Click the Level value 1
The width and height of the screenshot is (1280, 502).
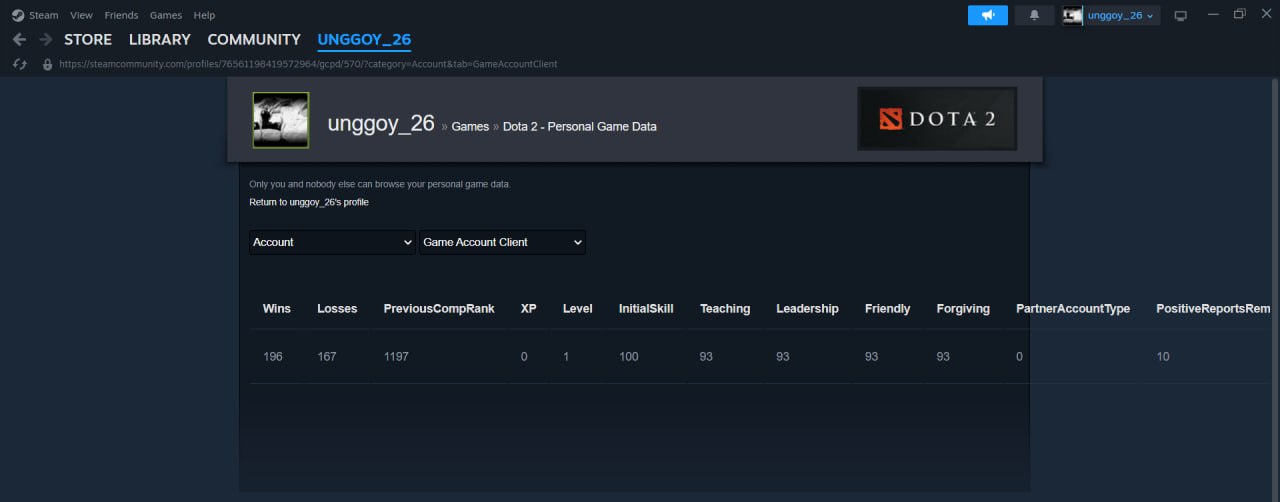566,357
